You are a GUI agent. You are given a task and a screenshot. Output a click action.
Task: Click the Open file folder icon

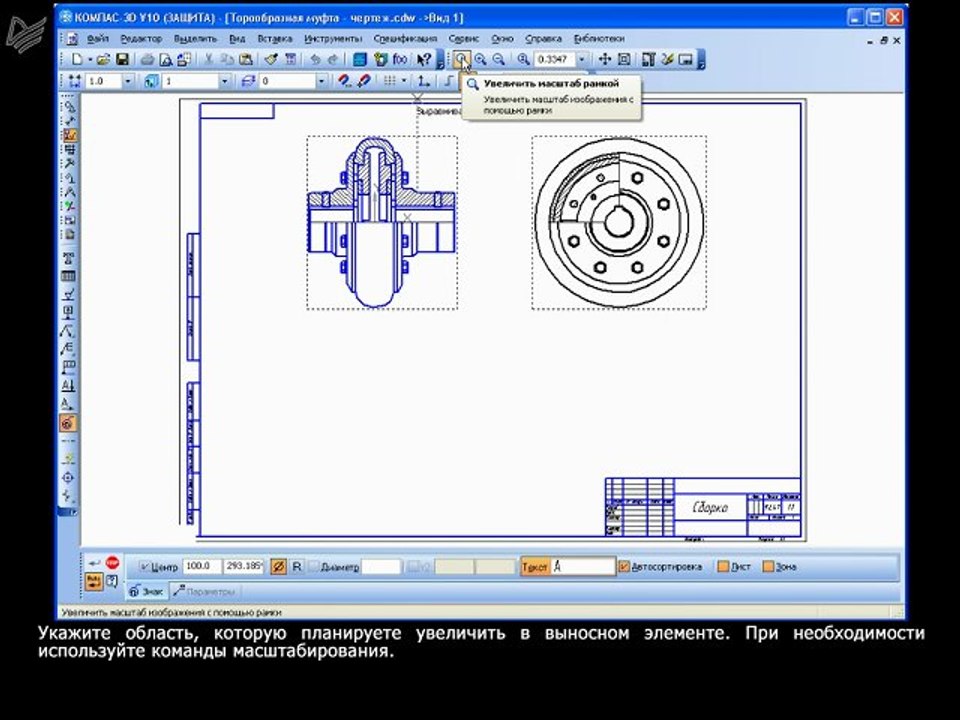pos(103,59)
